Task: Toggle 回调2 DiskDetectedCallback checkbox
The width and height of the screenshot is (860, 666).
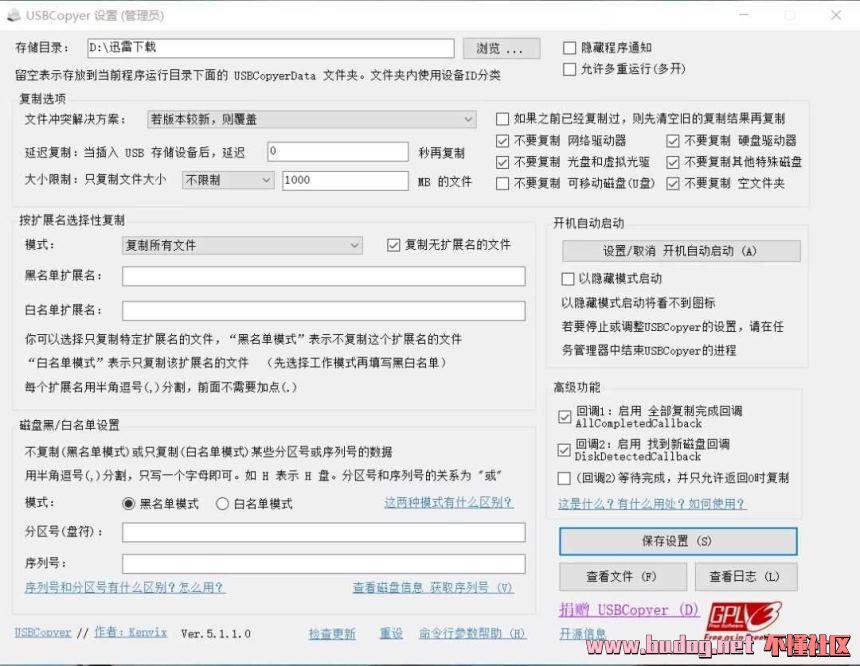Action: (x=564, y=450)
